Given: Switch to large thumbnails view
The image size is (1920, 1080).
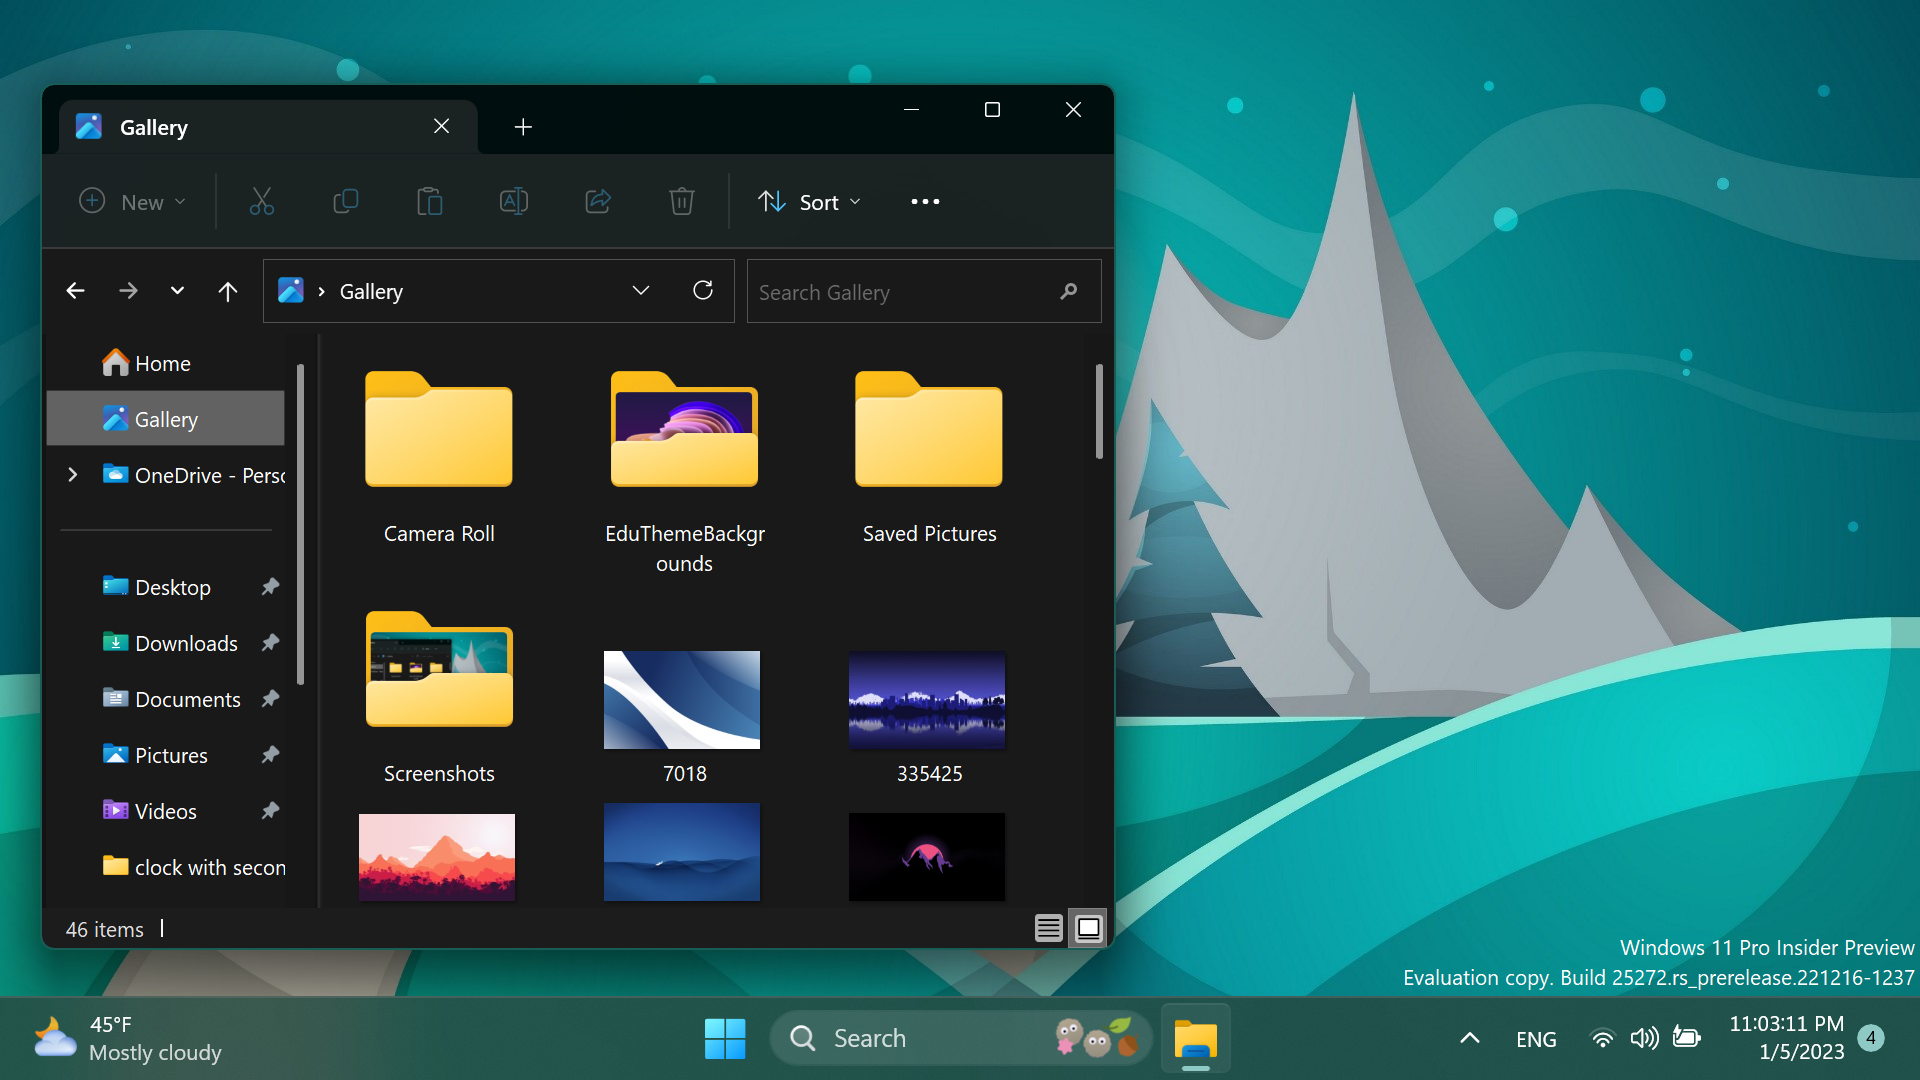Looking at the screenshot, I should (x=1088, y=928).
